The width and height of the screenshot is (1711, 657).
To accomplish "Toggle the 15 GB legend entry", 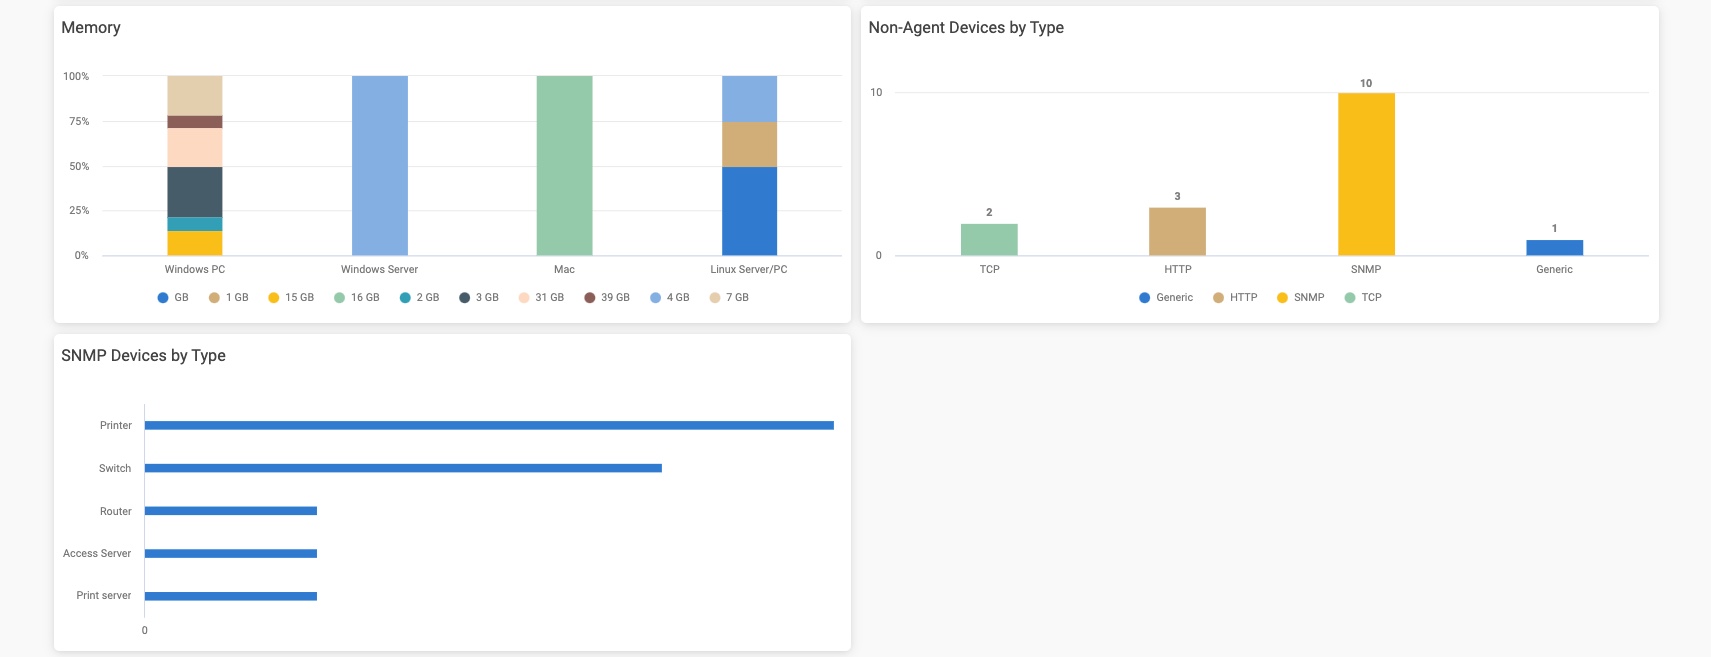I will [291, 297].
